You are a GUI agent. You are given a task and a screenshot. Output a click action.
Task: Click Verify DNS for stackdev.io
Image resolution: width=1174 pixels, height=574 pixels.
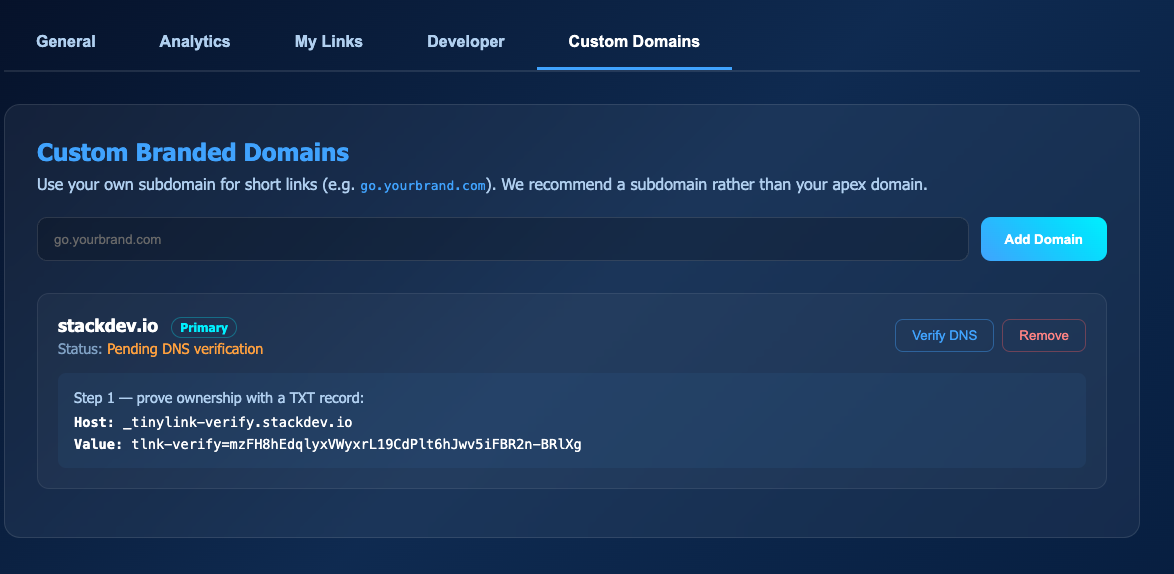(944, 335)
